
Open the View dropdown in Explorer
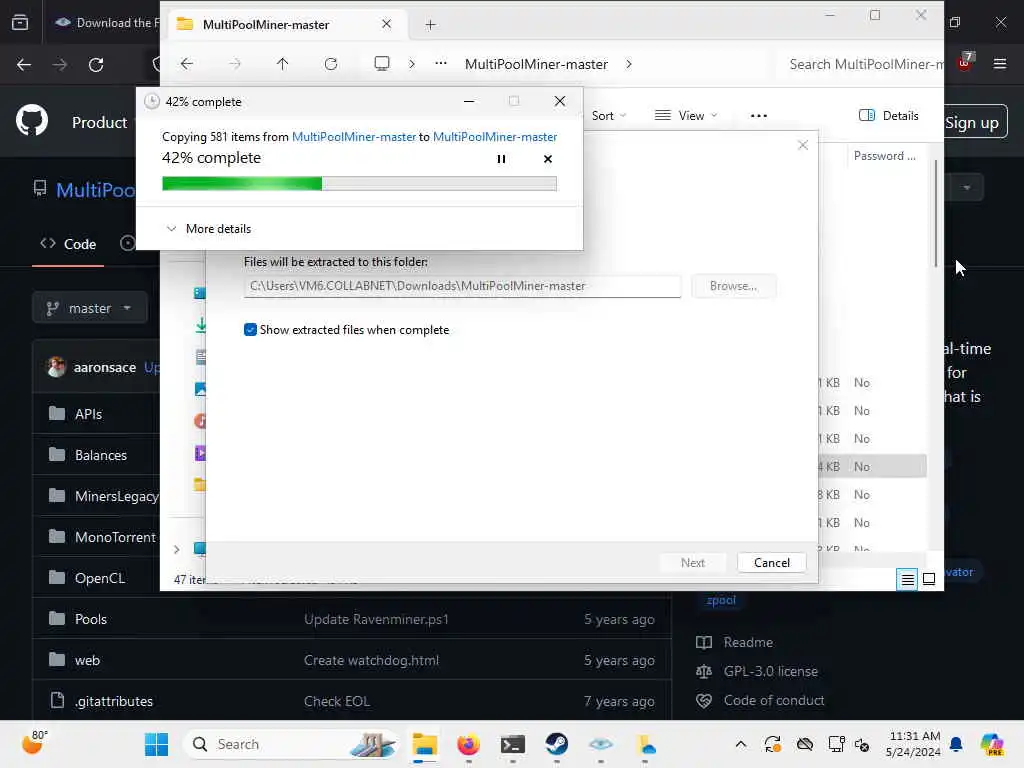click(686, 116)
